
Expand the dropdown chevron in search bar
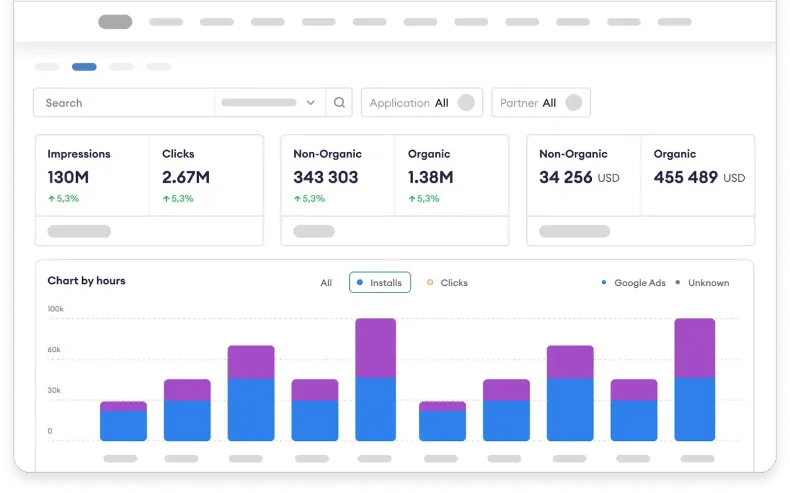(310, 103)
